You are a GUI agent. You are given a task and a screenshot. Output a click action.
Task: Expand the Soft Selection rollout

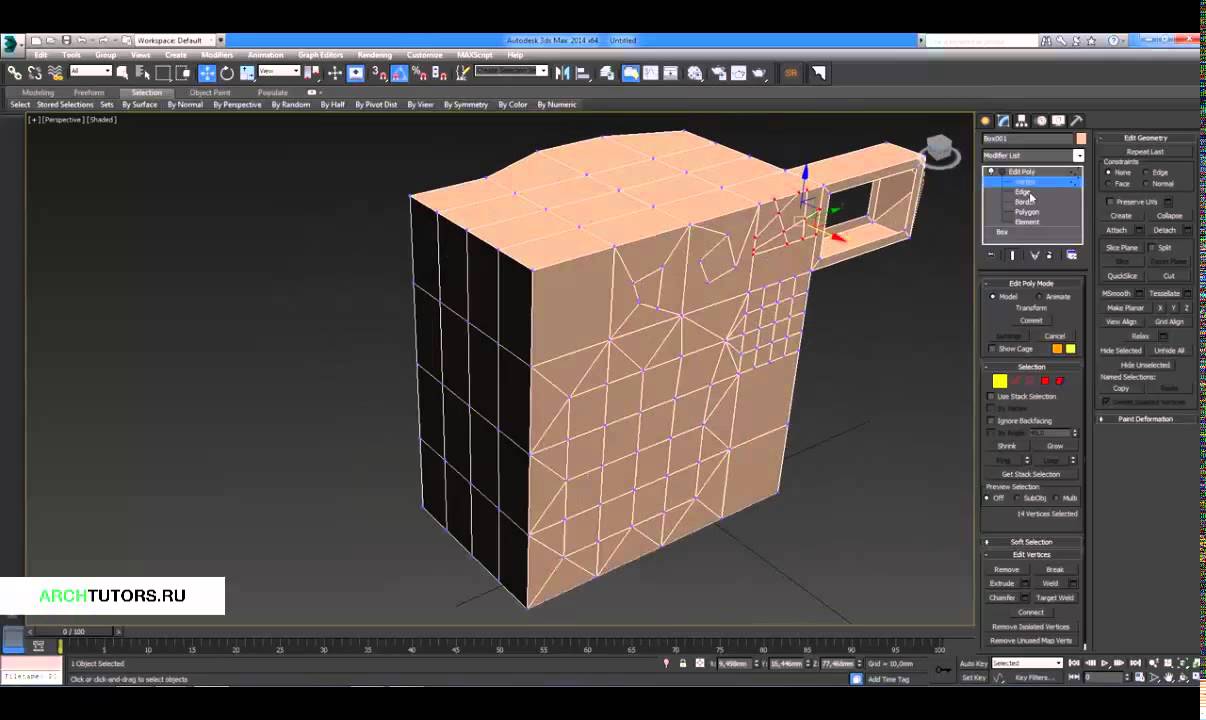1031,542
